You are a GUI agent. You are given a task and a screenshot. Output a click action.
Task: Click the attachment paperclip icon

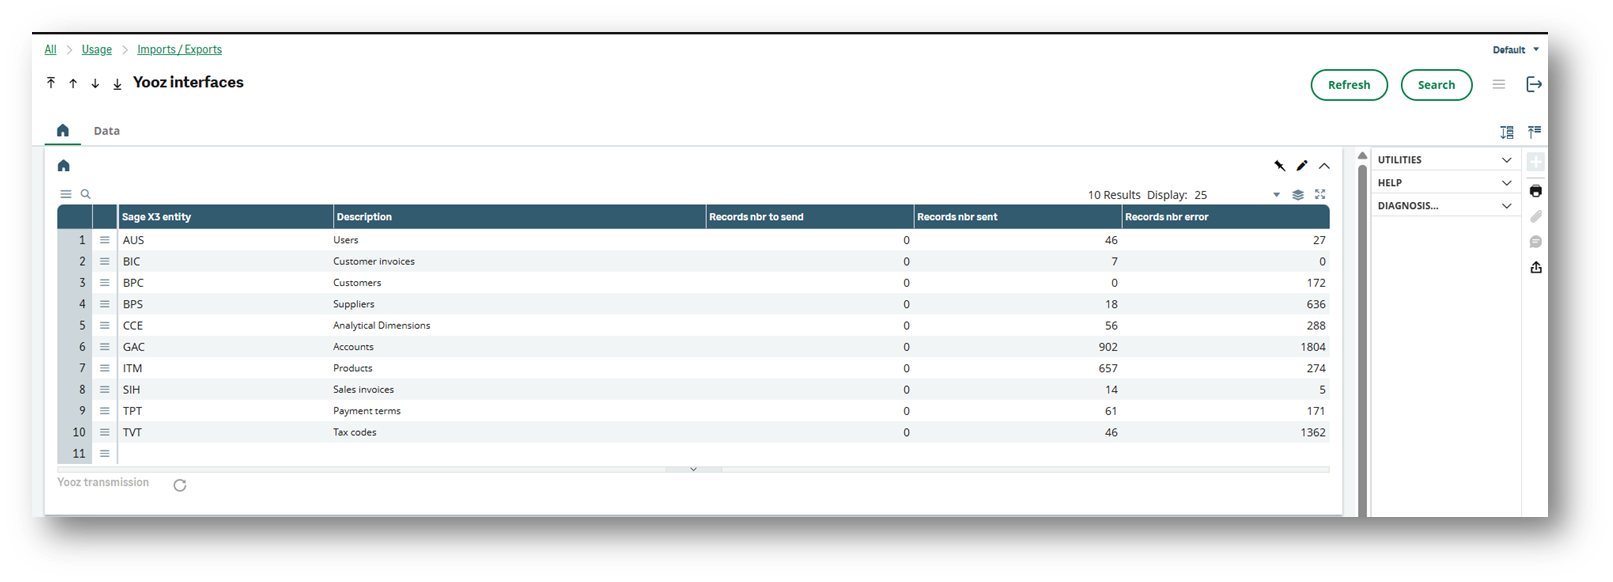click(1536, 216)
